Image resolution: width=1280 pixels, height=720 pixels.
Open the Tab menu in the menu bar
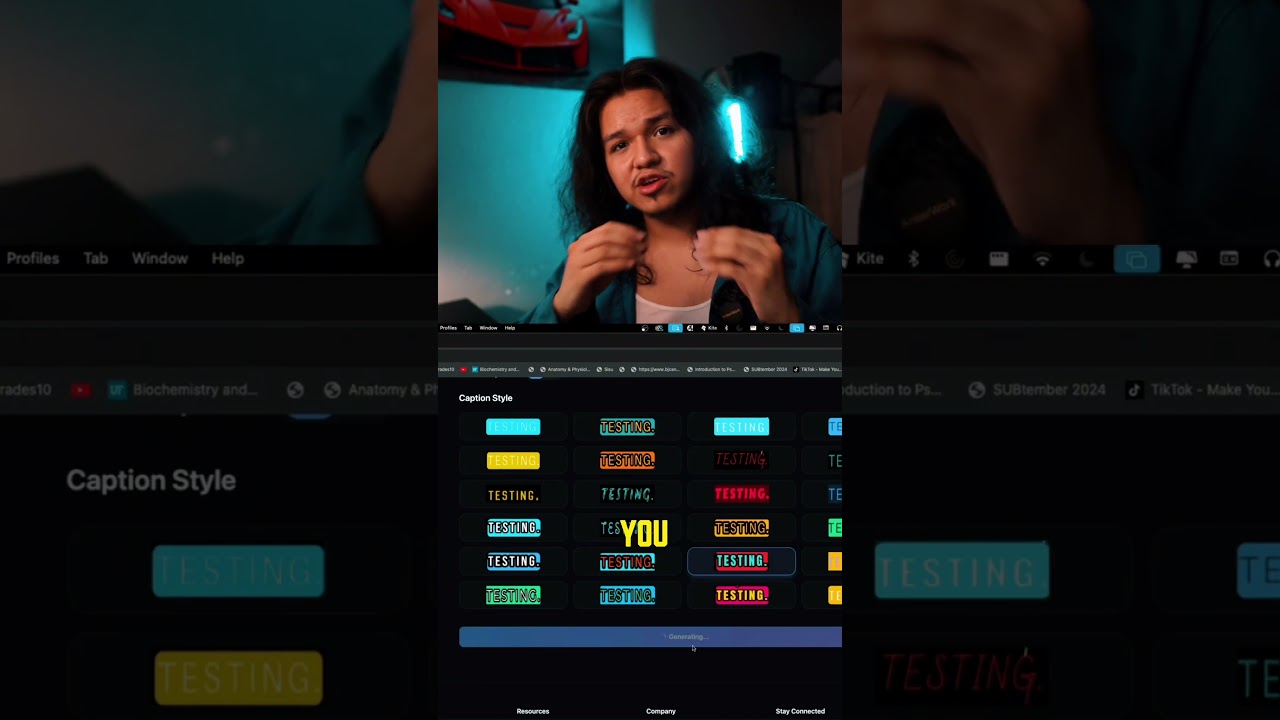pyautogui.click(x=468, y=328)
